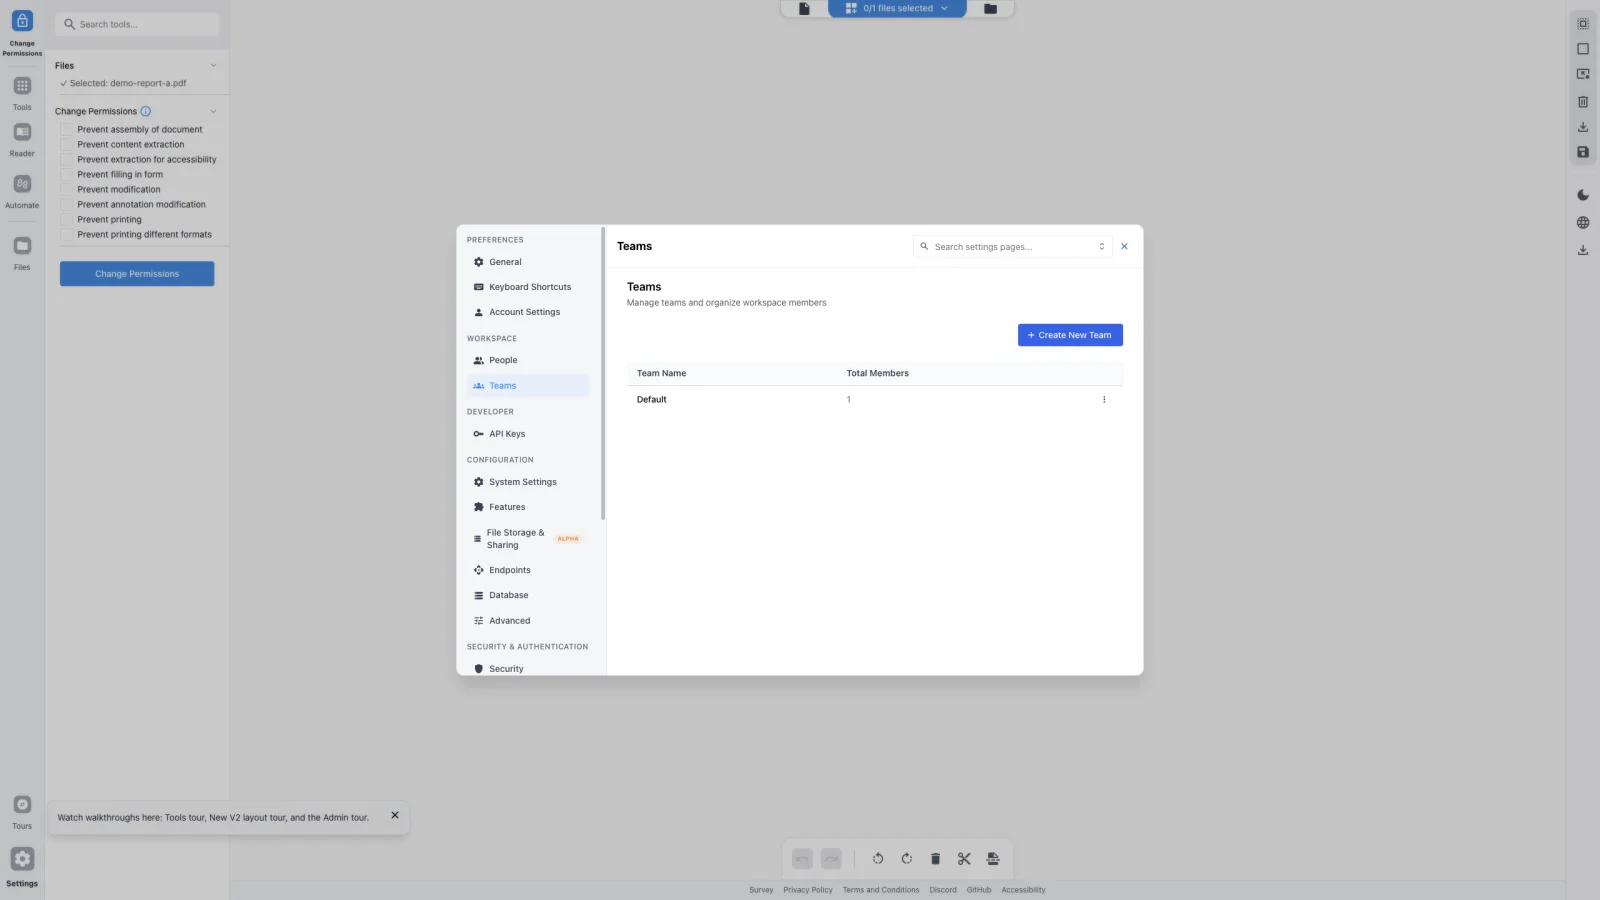Screen dimensions: 1600x900
Task: Check Prevent annotation modification
Action: click(x=67, y=204)
